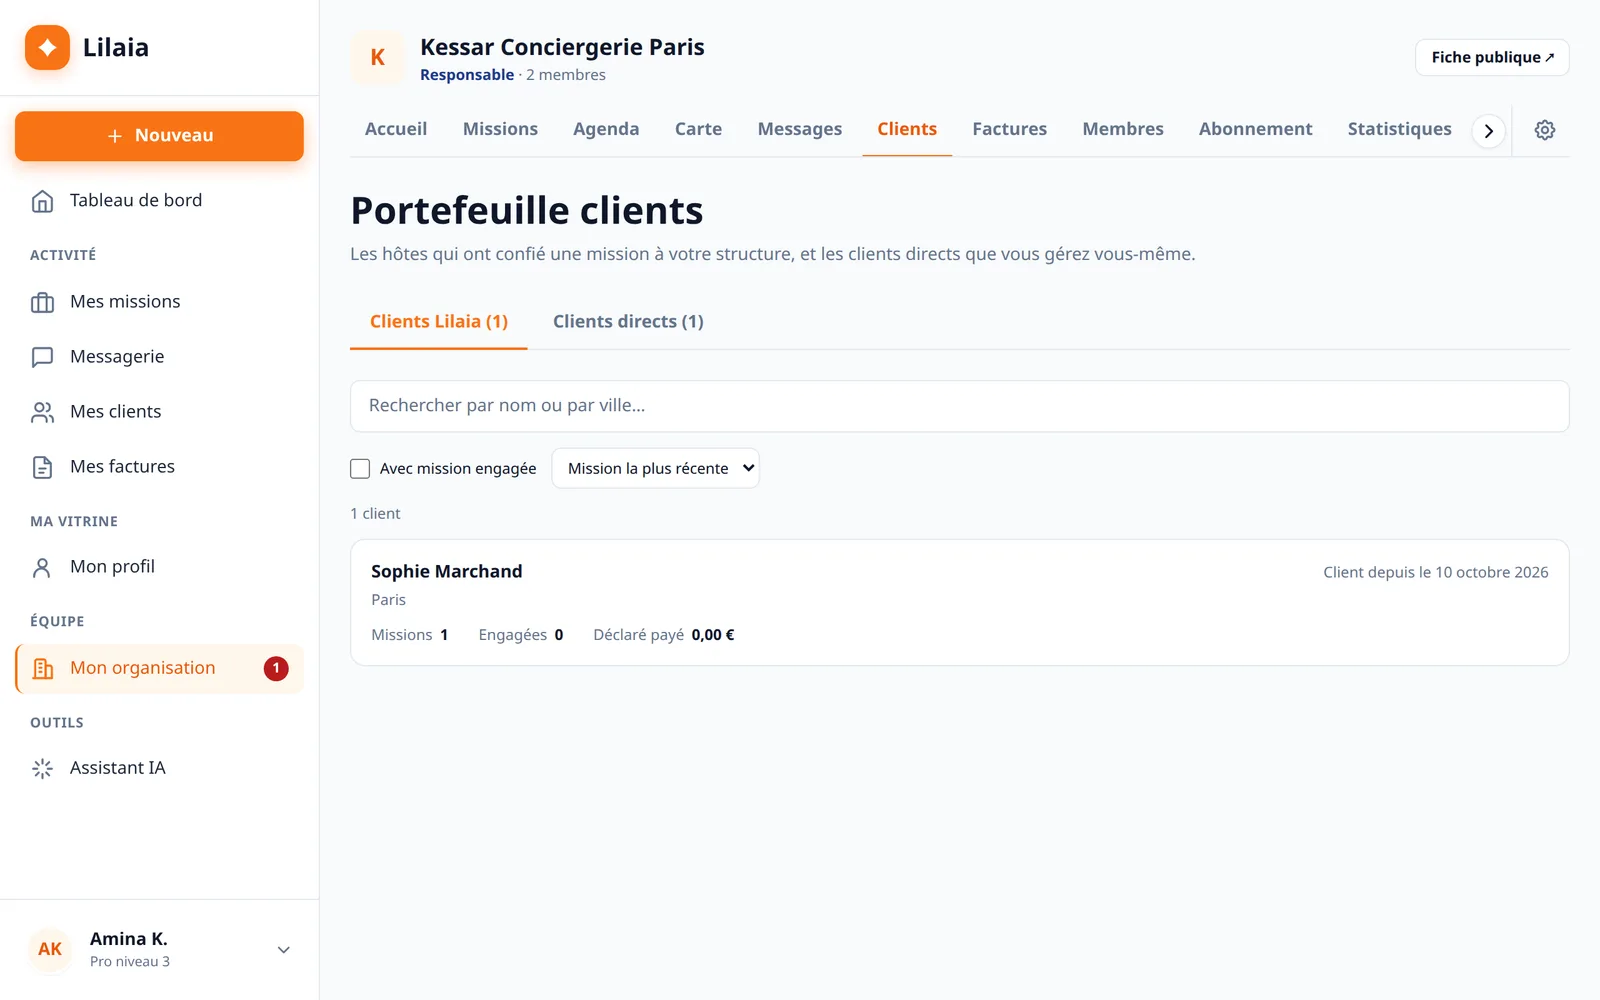Open the Abonnement tab
This screenshot has width=1600, height=1000.
pyautogui.click(x=1255, y=129)
